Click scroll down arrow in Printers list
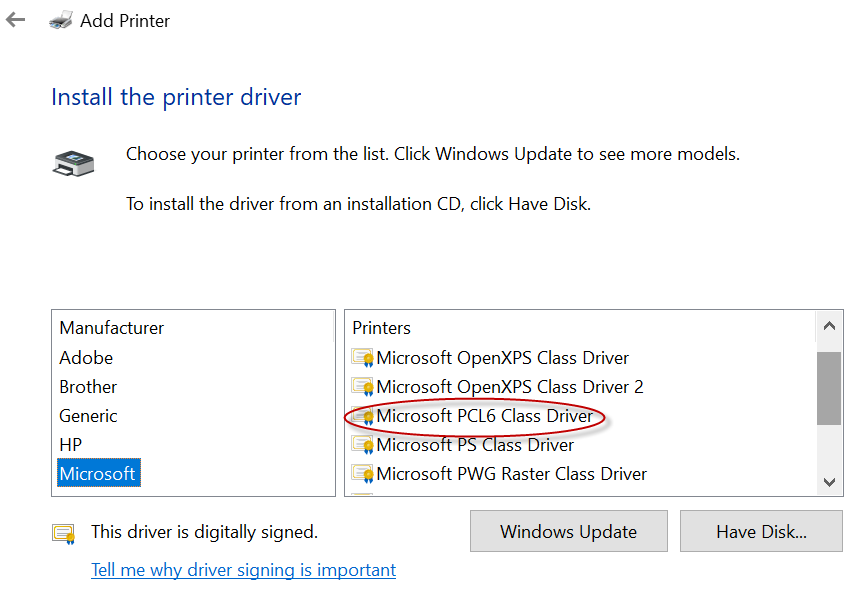The image size is (868, 596). (x=829, y=482)
